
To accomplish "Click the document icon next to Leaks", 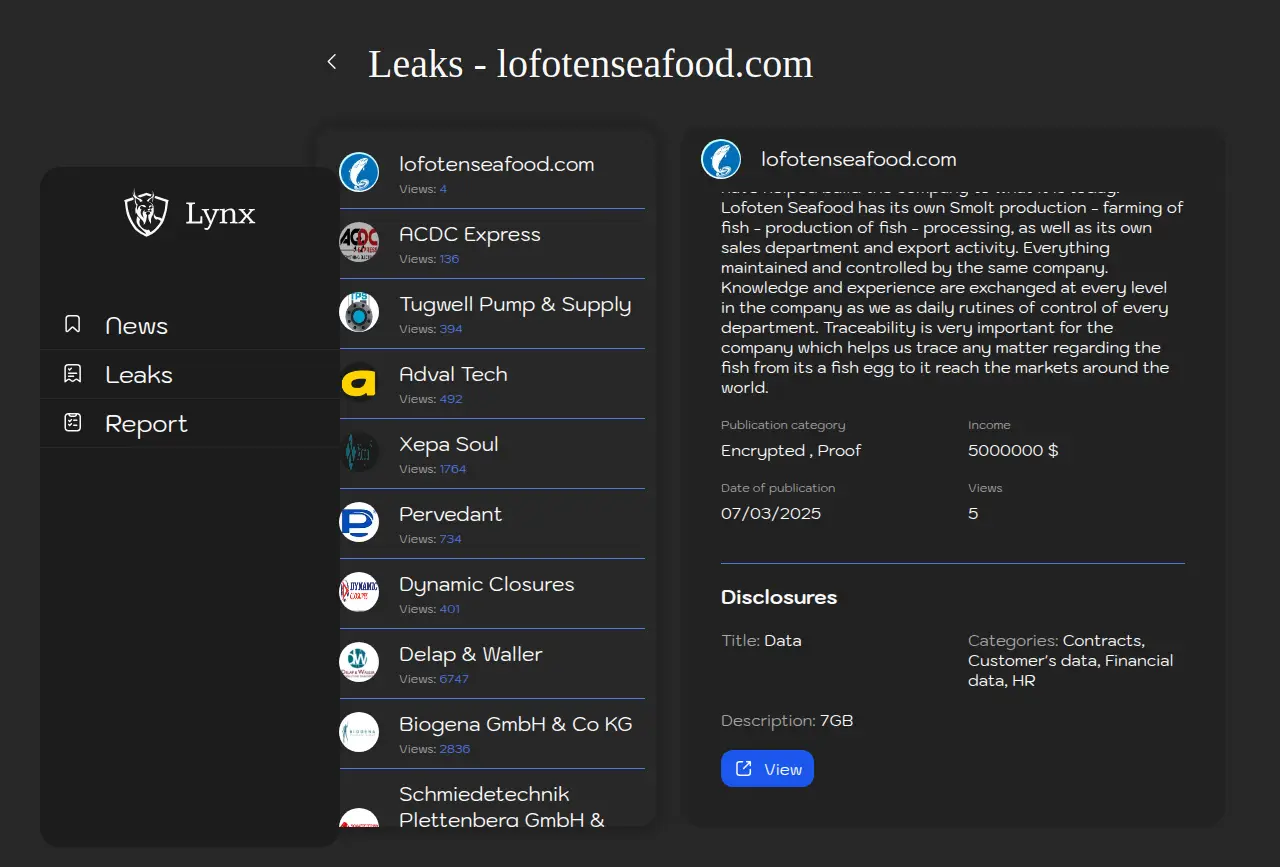I will point(72,374).
